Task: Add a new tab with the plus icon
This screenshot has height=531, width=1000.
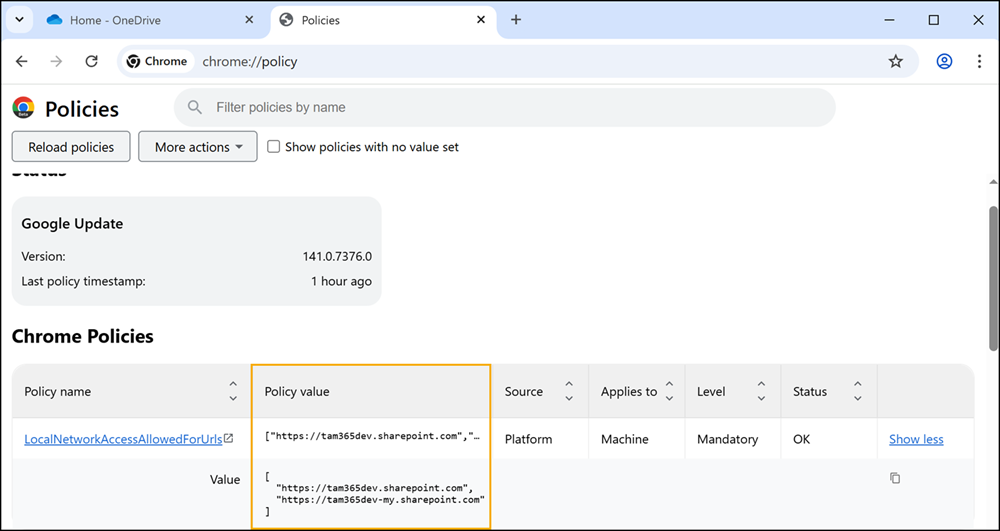Action: coord(516,20)
